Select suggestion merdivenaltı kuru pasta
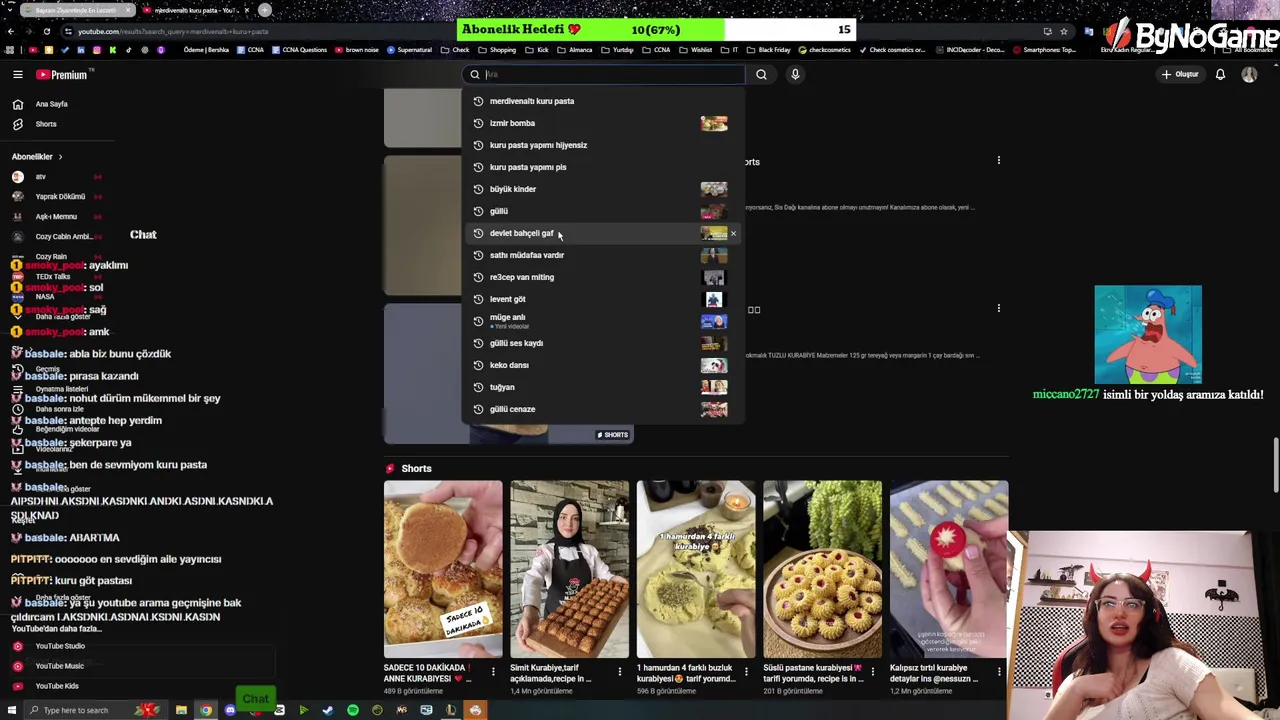 (x=603, y=101)
